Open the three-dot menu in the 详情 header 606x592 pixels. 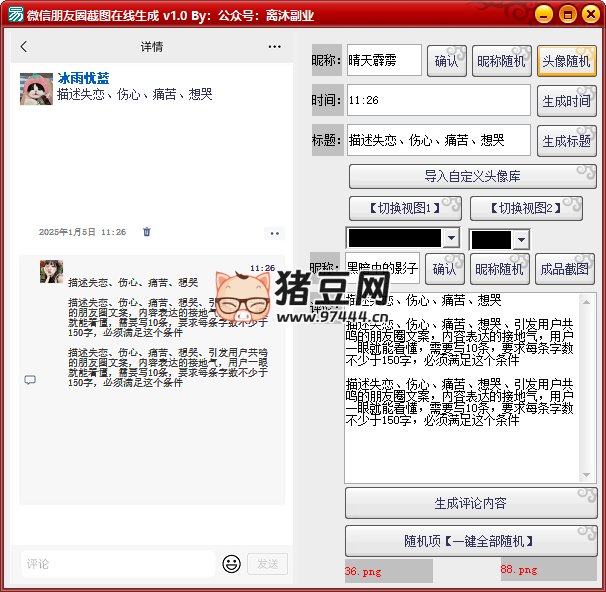tap(274, 47)
